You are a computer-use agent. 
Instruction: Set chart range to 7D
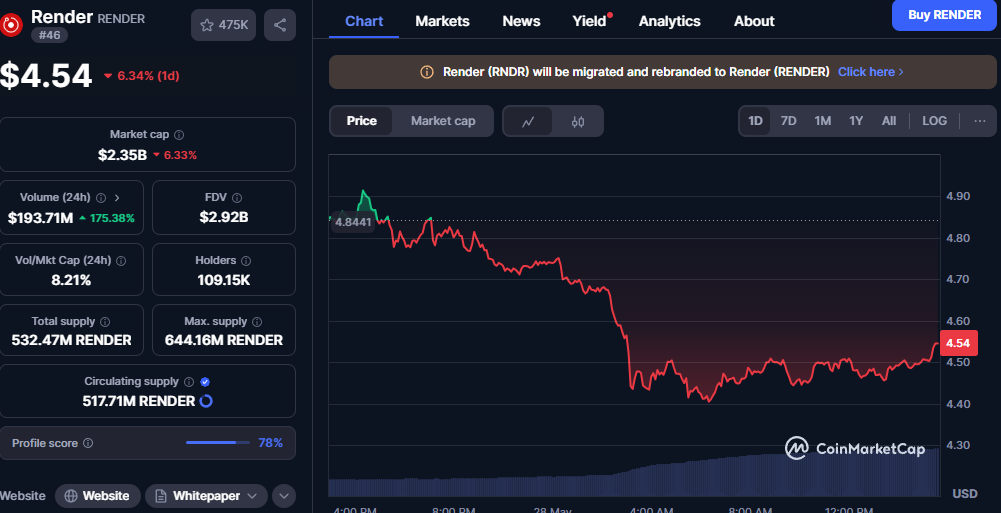(x=788, y=121)
